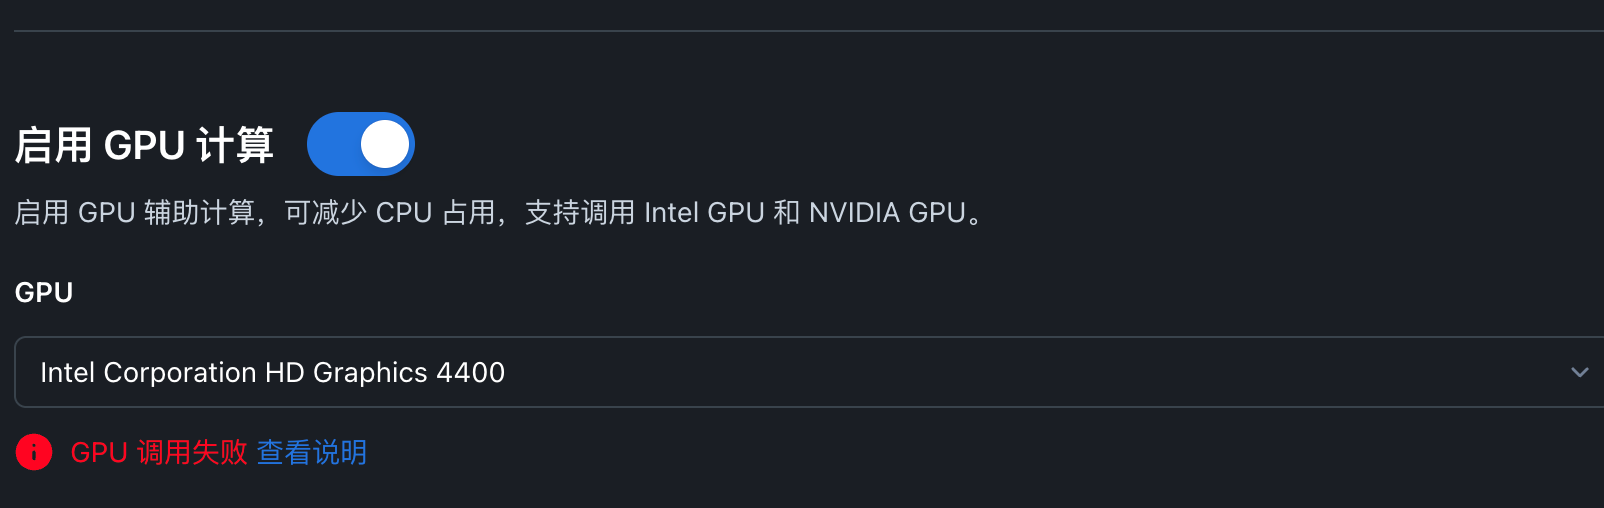Click the words NVIDIA GPU in the description
1604x508 pixels.
[887, 212]
